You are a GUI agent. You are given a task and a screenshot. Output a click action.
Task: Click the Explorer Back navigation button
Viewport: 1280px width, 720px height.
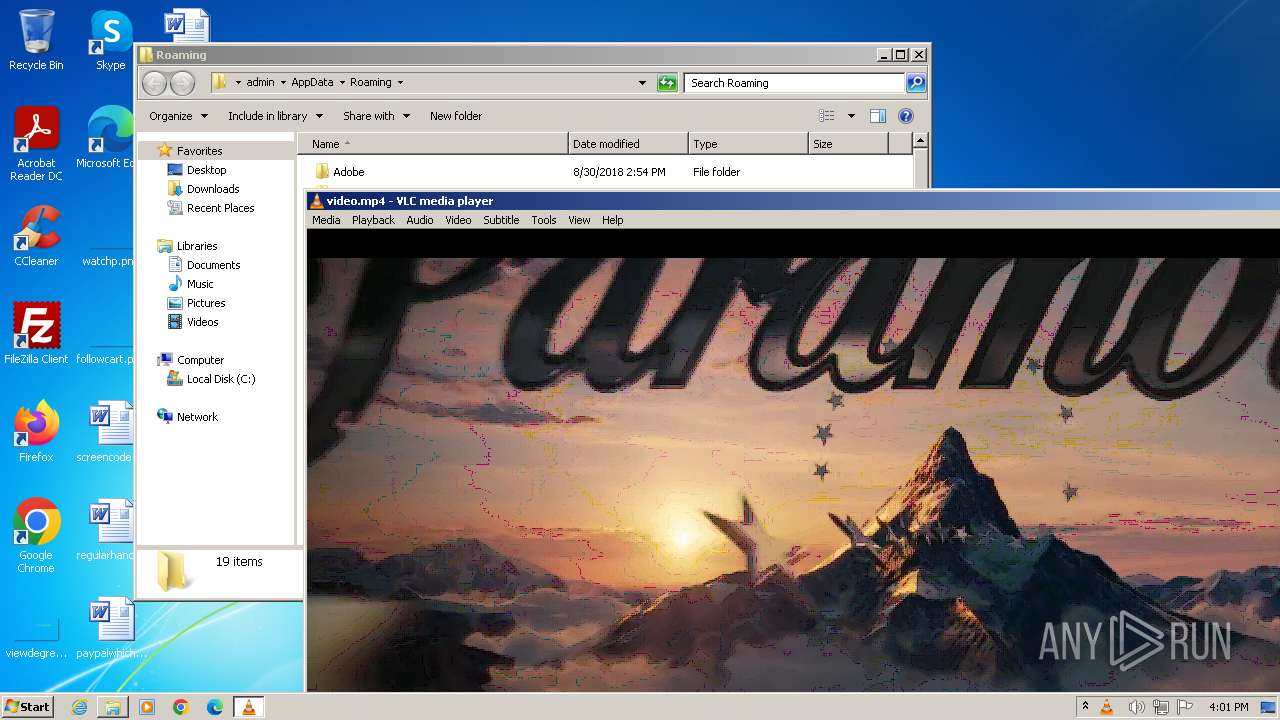click(154, 83)
